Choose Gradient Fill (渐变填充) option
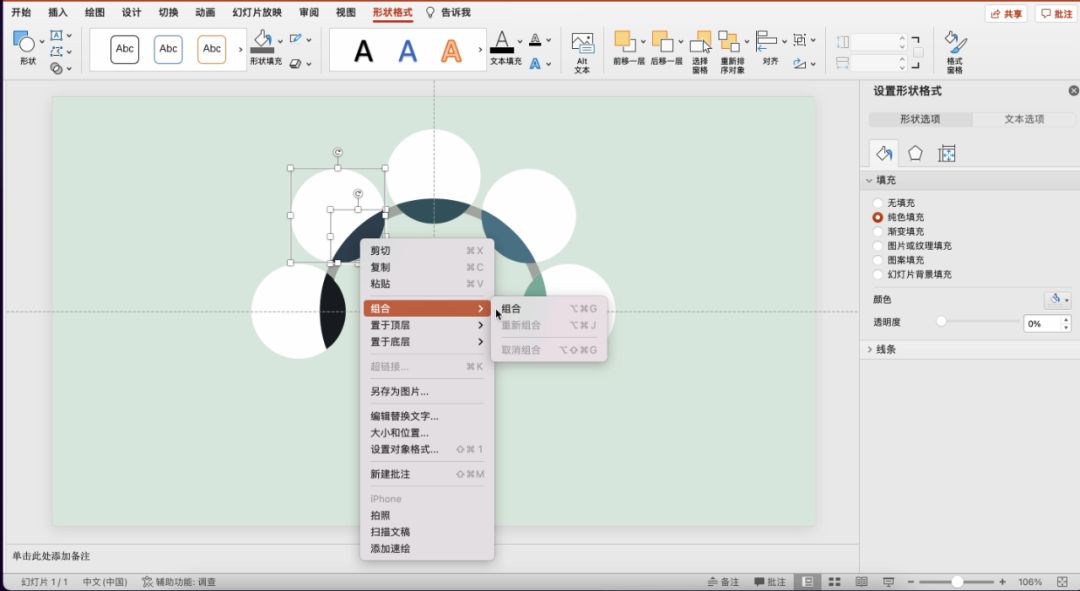The image size is (1080, 591). pos(878,231)
